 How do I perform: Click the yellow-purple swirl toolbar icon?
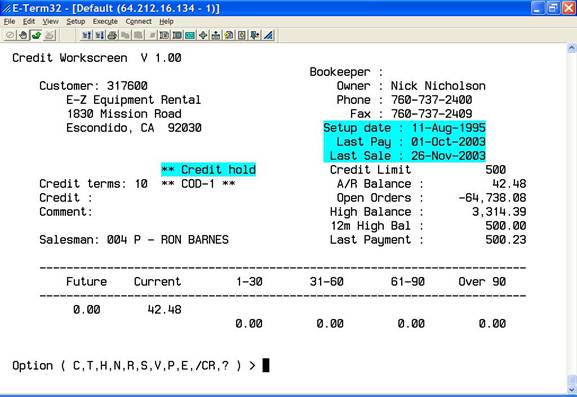(x=229, y=35)
